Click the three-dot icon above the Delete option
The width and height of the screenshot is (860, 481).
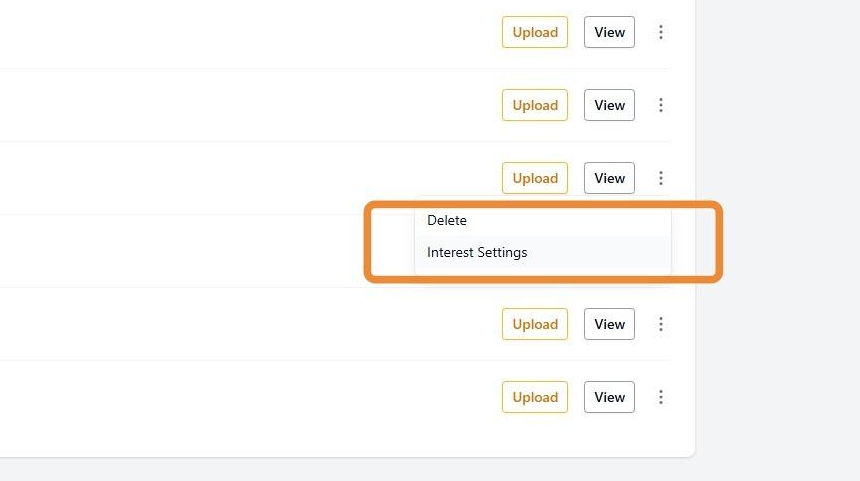(660, 178)
